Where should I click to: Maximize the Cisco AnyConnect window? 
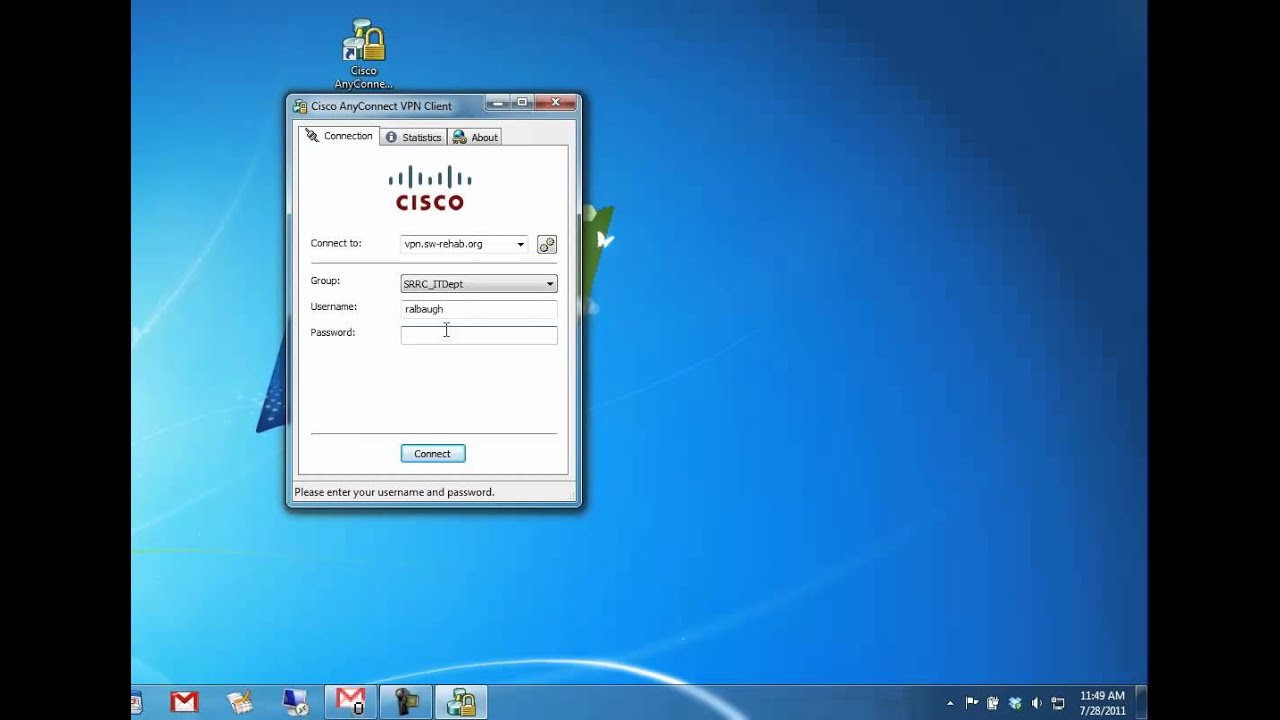522,102
